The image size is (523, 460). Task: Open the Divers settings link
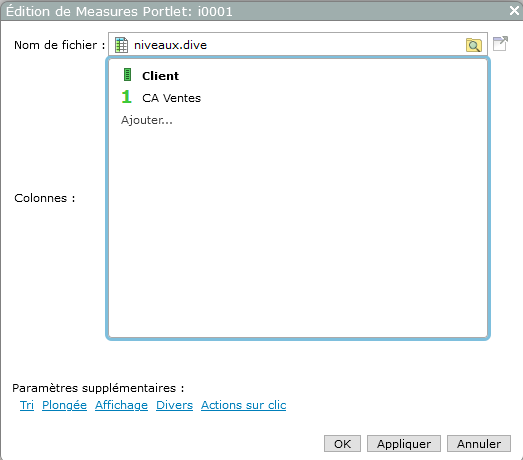[x=174, y=405]
